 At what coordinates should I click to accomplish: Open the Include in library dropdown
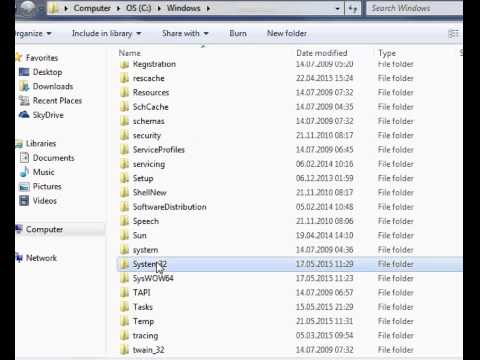(x=107, y=34)
